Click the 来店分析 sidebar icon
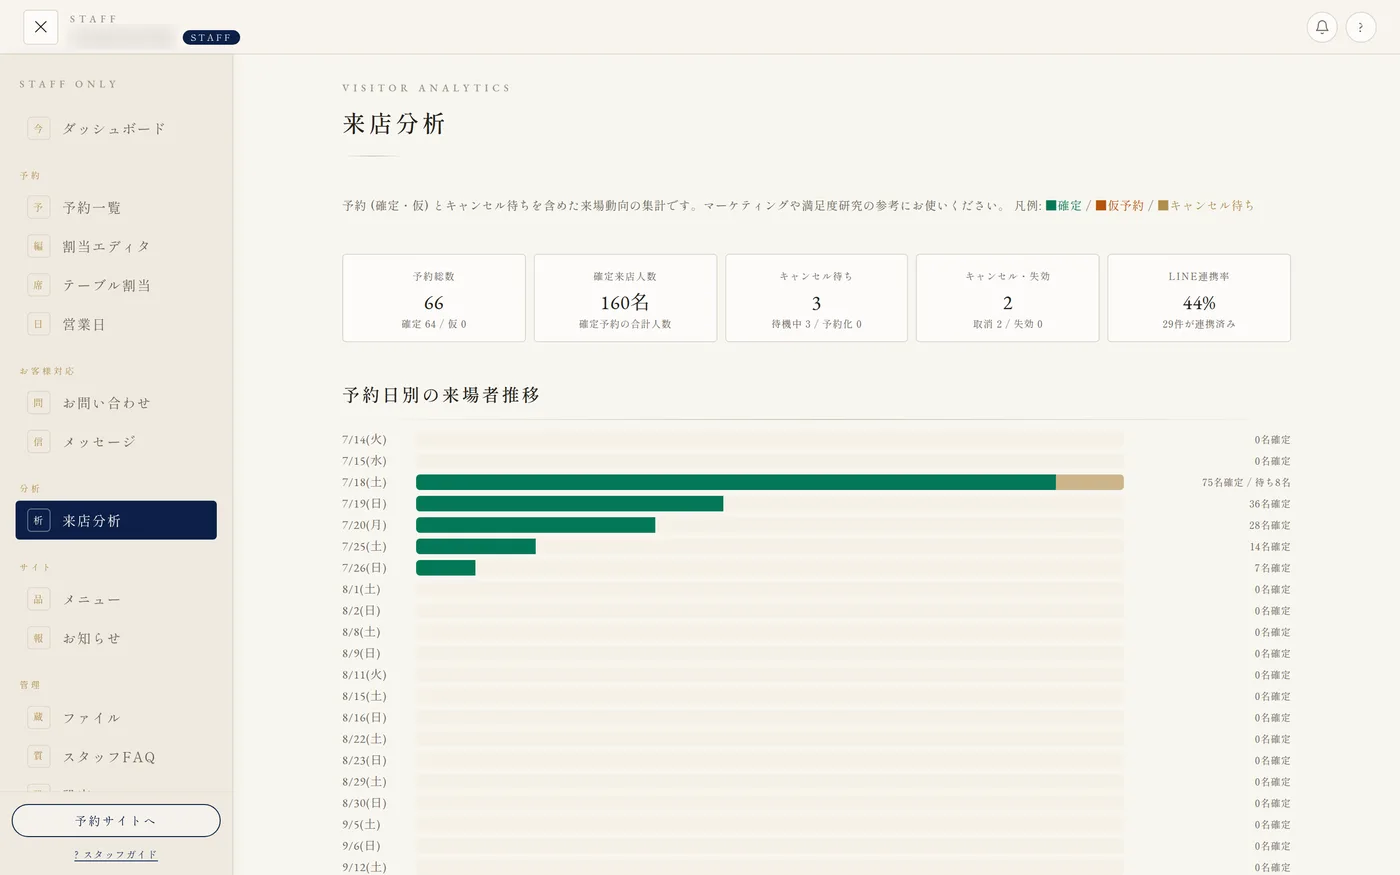 click(x=38, y=520)
